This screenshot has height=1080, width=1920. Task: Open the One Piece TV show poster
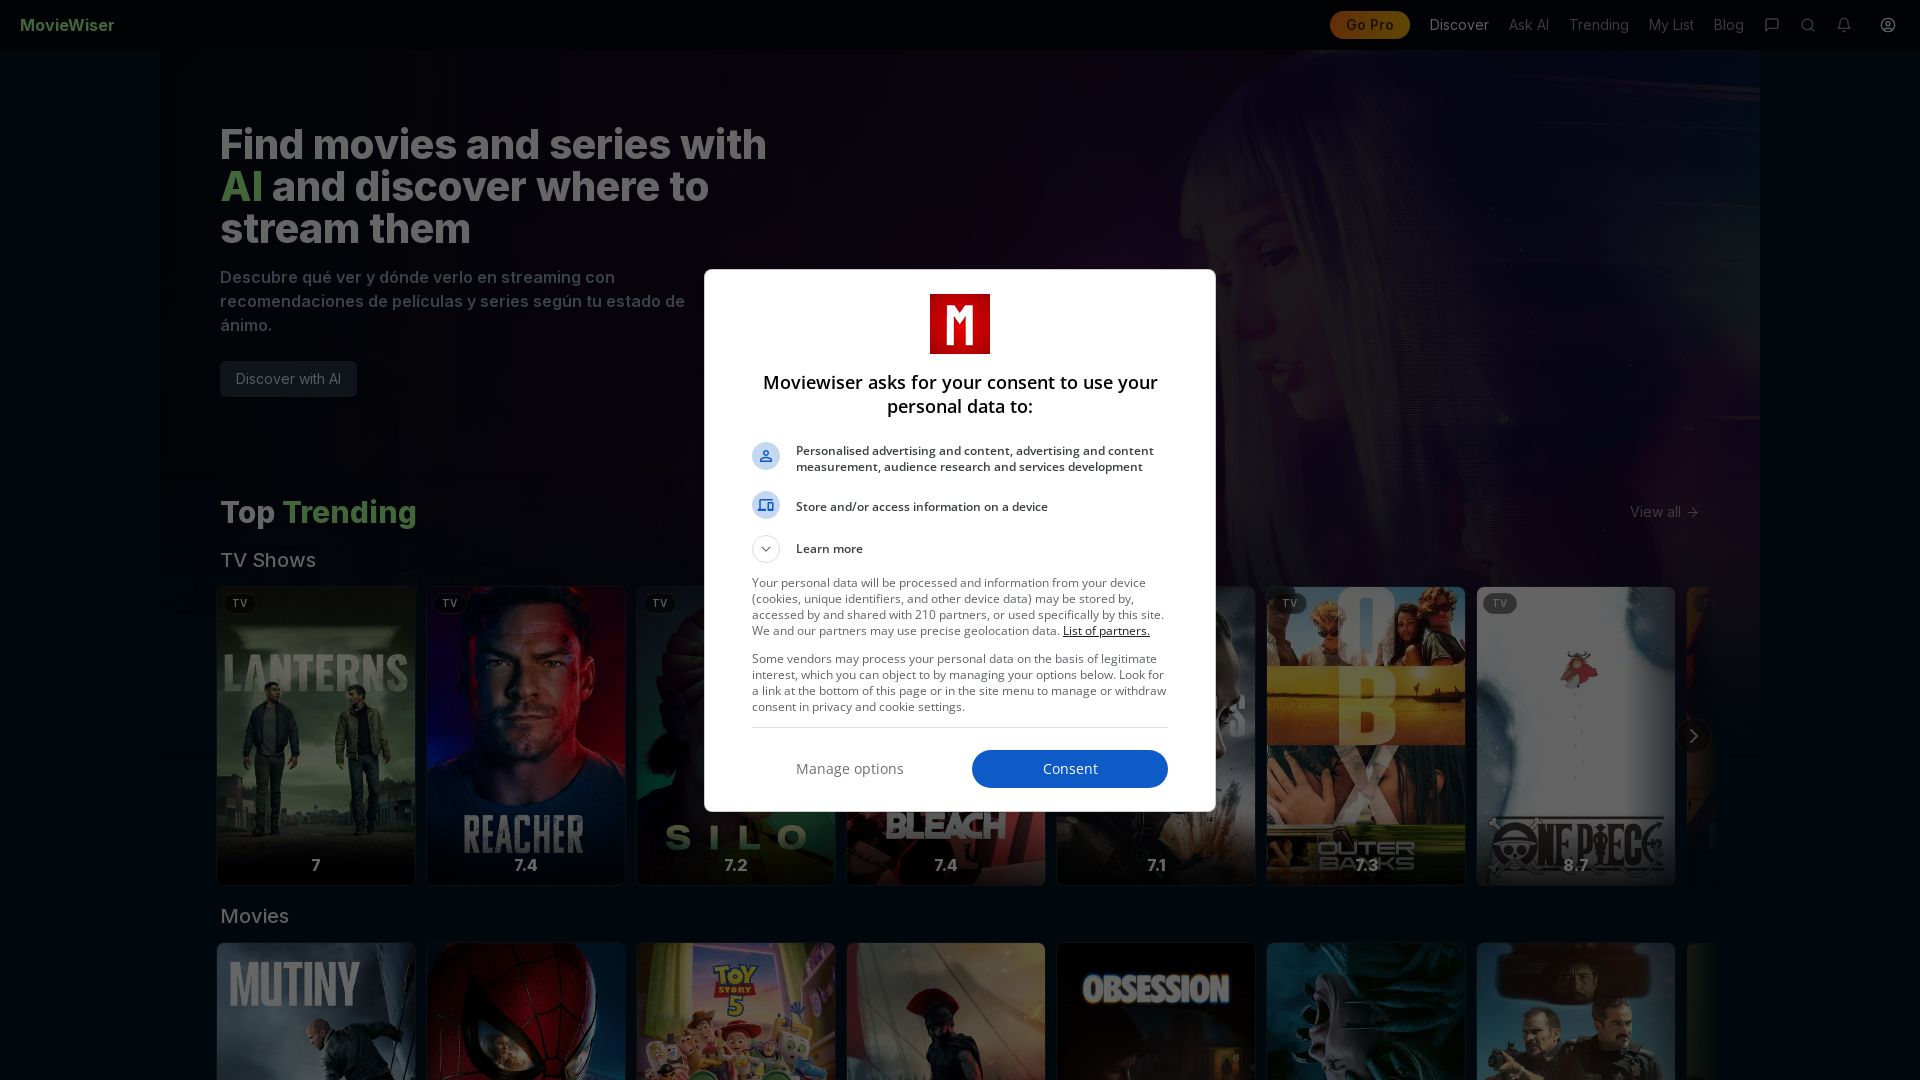(x=1576, y=736)
